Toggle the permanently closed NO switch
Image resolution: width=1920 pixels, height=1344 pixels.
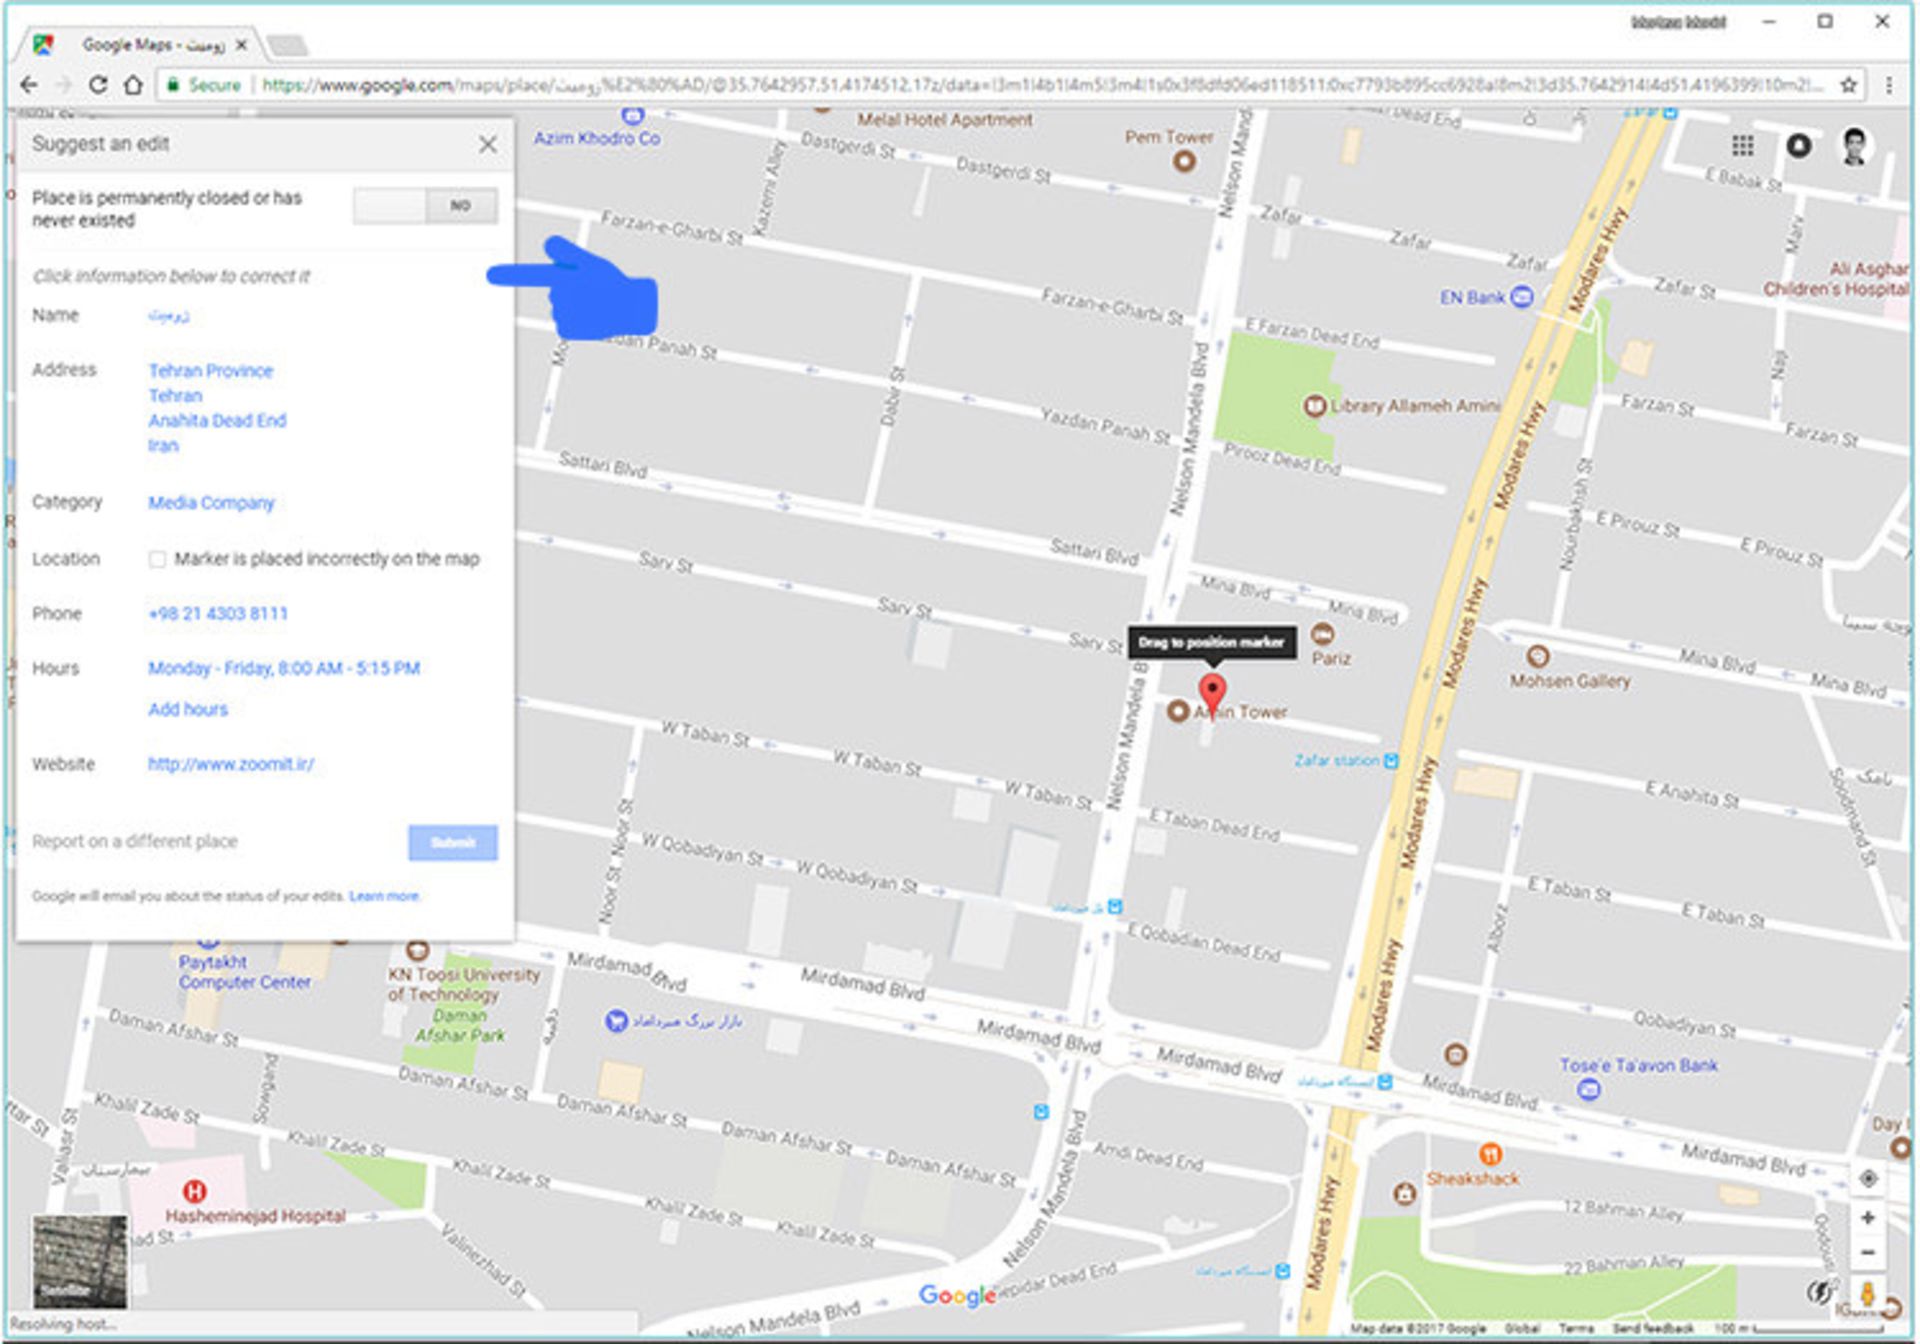pos(425,206)
